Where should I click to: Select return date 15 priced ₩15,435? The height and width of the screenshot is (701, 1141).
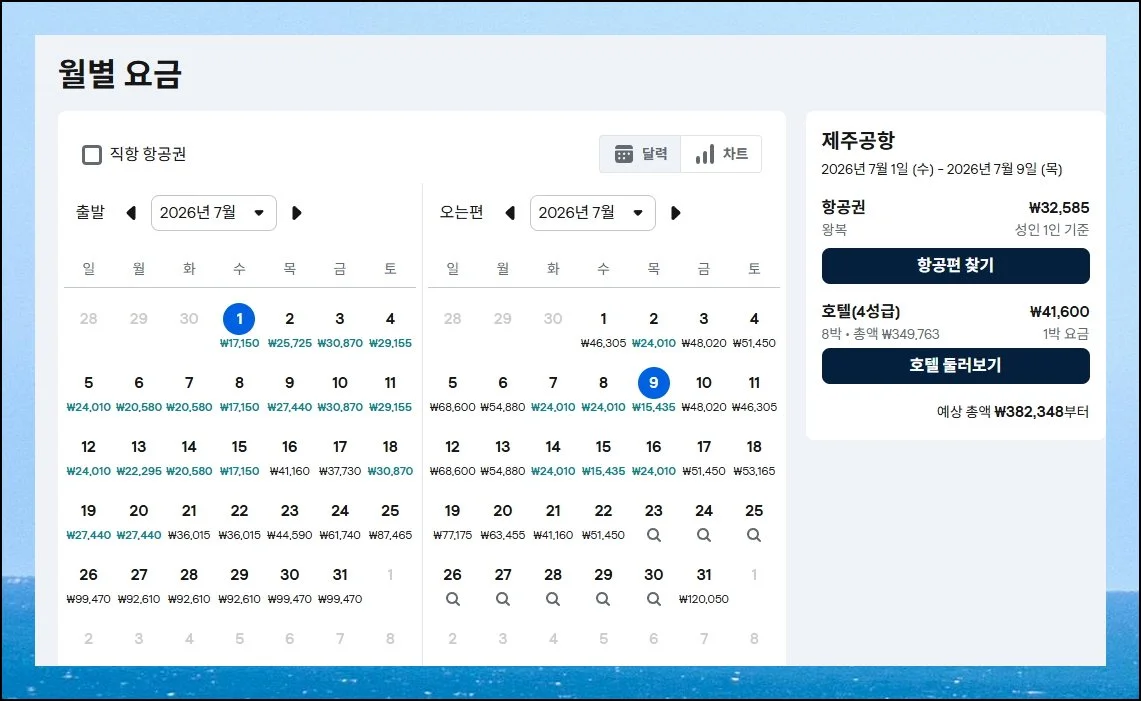click(x=603, y=455)
